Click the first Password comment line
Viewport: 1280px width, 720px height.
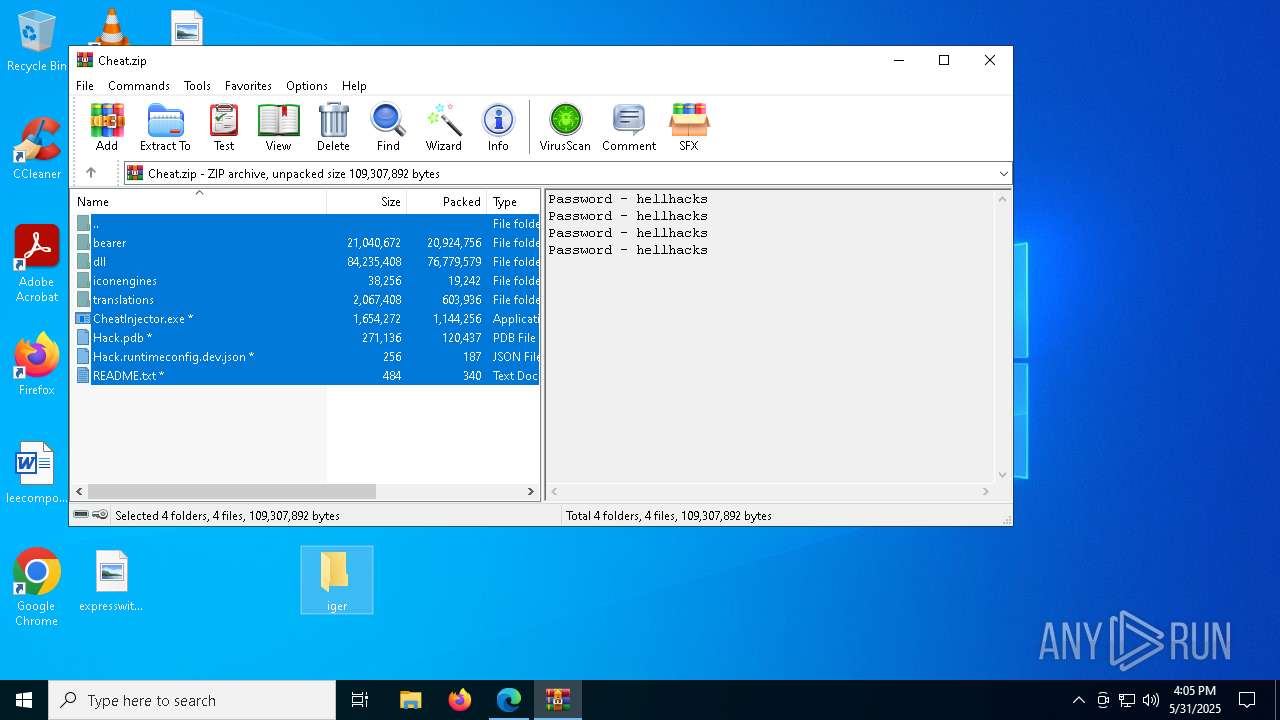tap(628, 199)
